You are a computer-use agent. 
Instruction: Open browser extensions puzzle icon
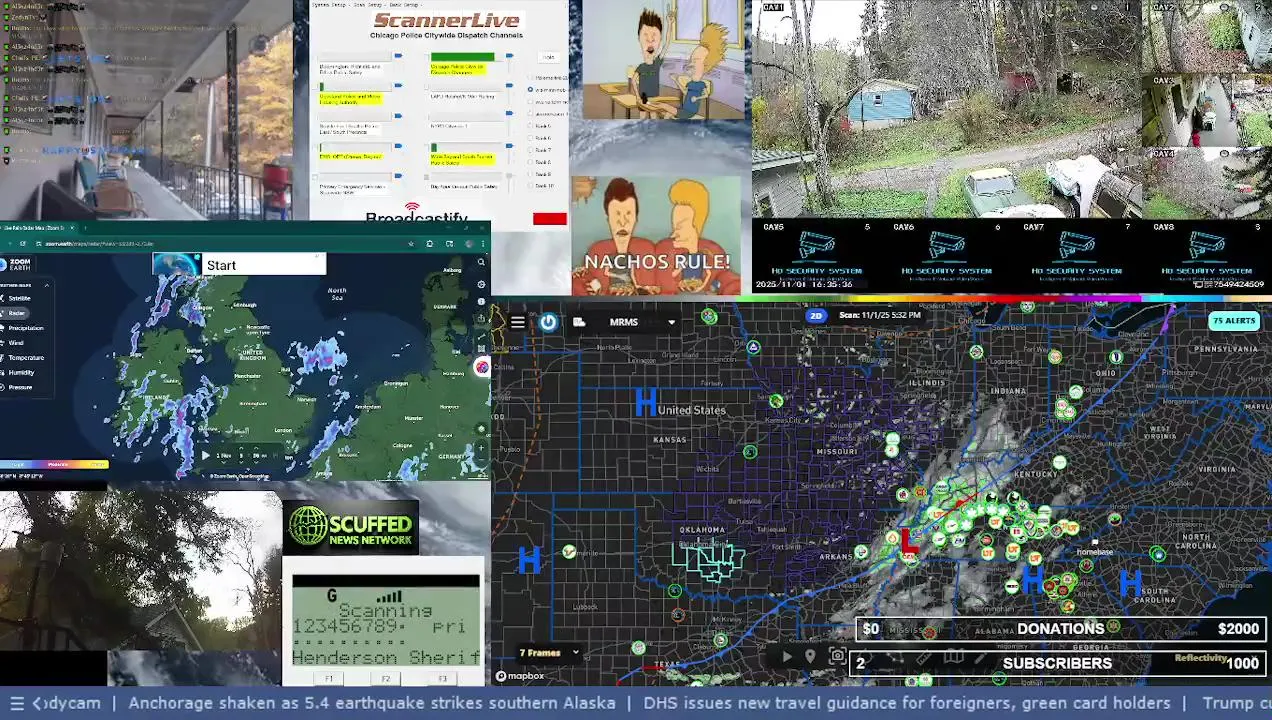430,243
